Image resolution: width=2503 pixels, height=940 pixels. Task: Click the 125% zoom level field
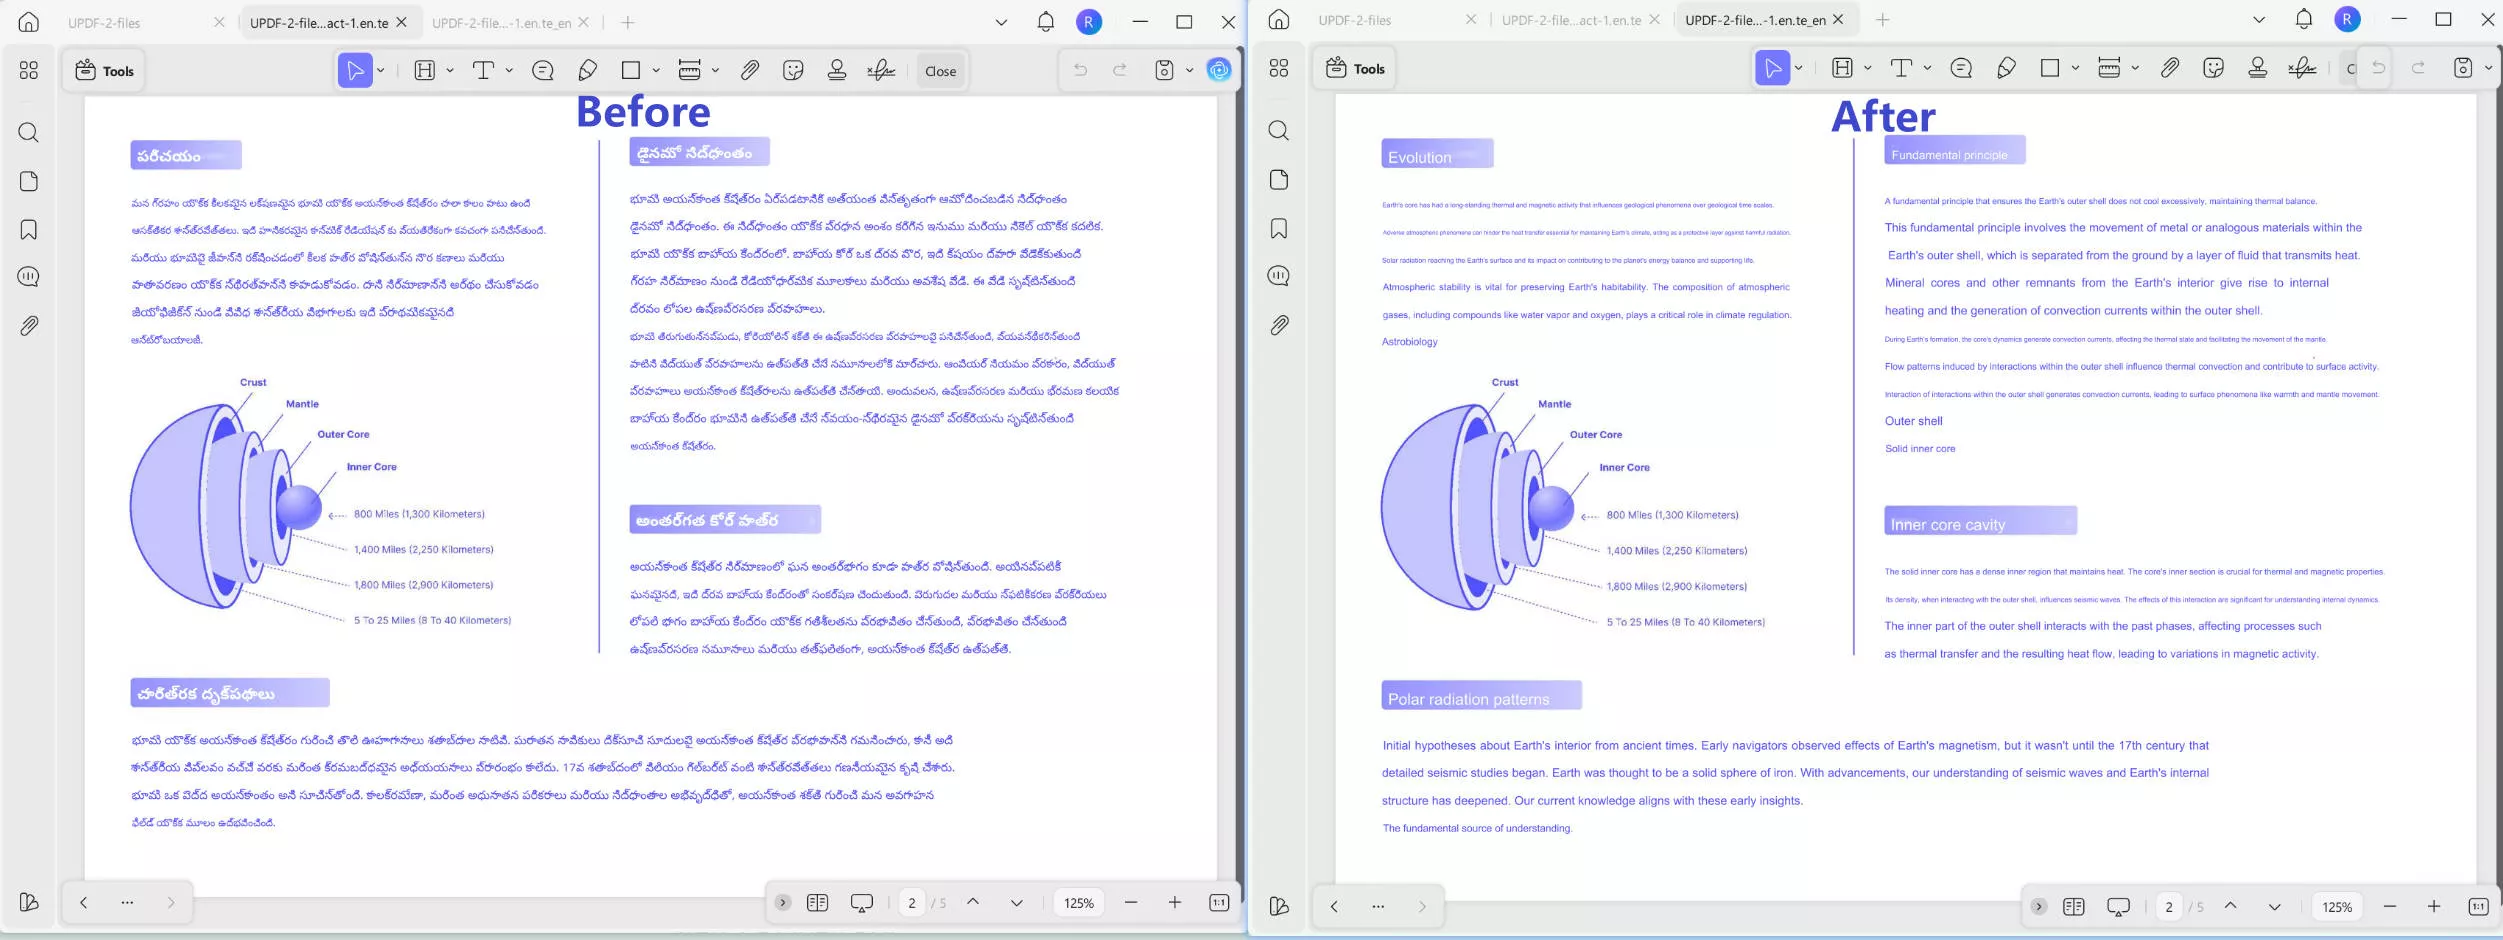1079,901
